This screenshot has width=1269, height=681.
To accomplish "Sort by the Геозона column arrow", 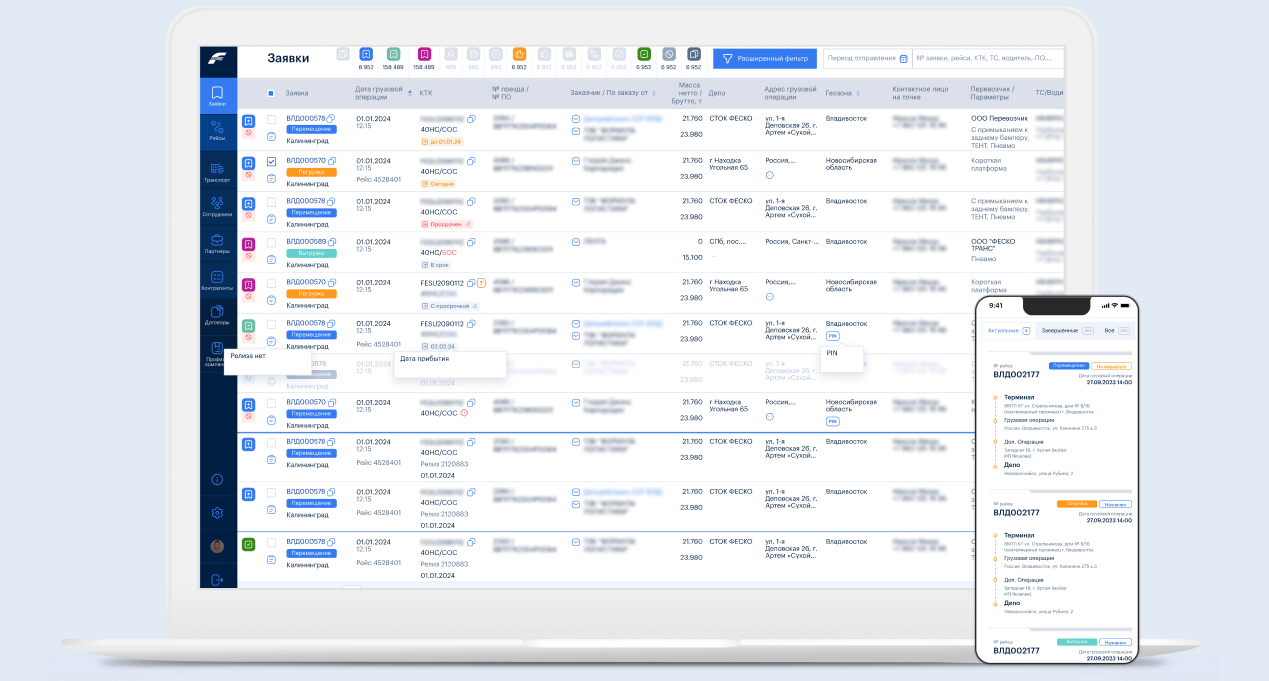I will click(859, 93).
